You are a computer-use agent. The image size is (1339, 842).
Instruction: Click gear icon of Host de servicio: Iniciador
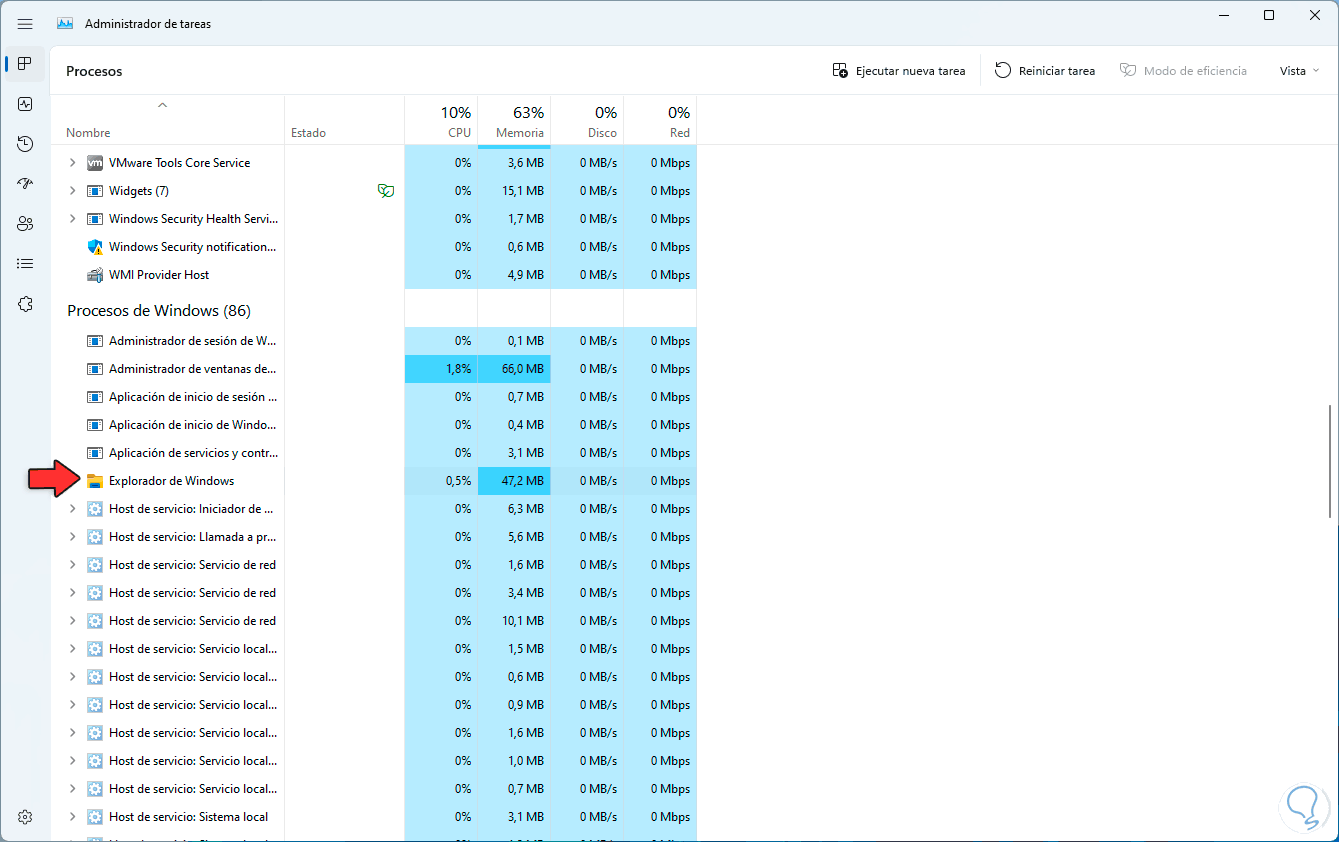[x=95, y=509]
